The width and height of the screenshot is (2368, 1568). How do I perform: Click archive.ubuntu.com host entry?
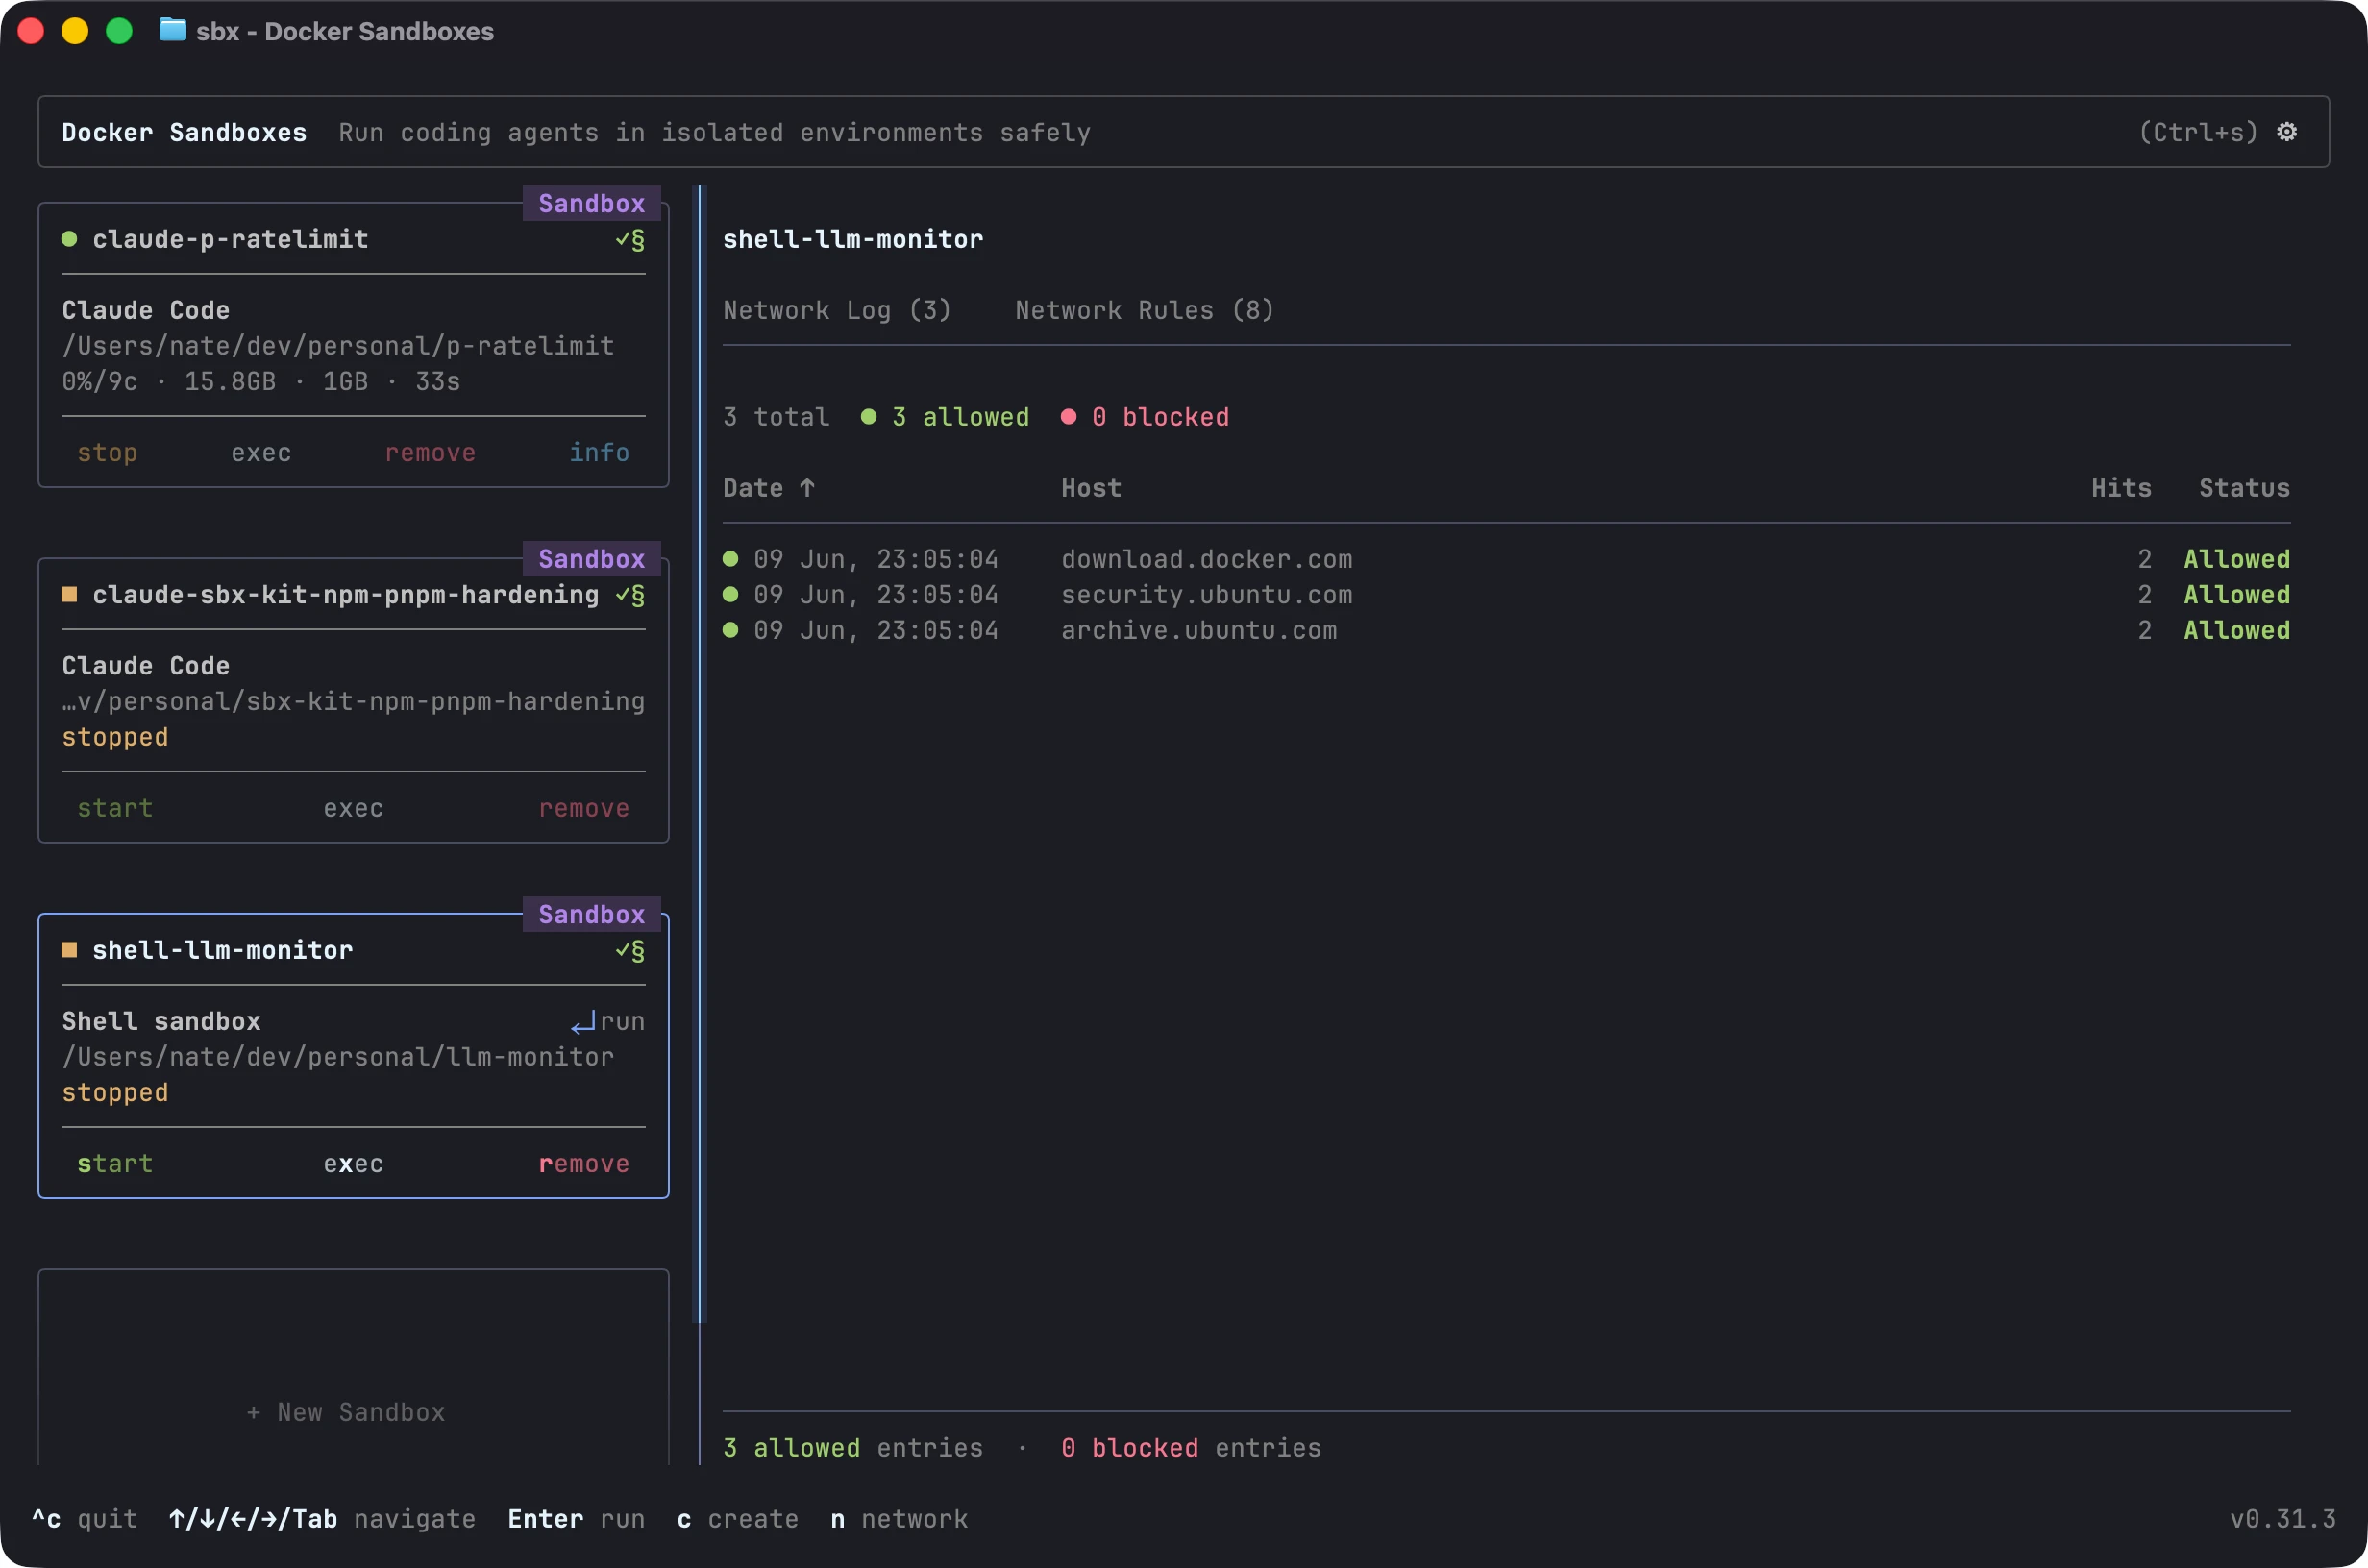click(x=1199, y=630)
